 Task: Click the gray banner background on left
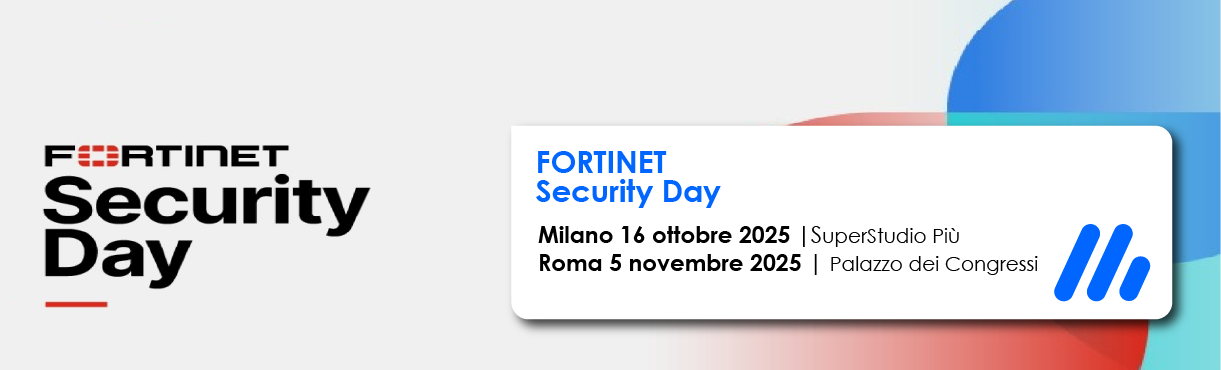click(x=250, y=70)
